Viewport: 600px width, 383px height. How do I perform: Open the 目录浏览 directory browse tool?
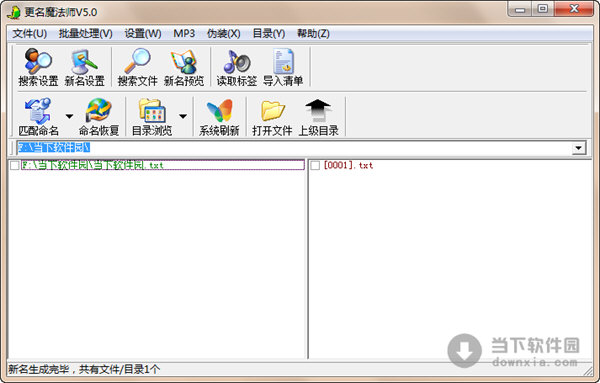152,117
